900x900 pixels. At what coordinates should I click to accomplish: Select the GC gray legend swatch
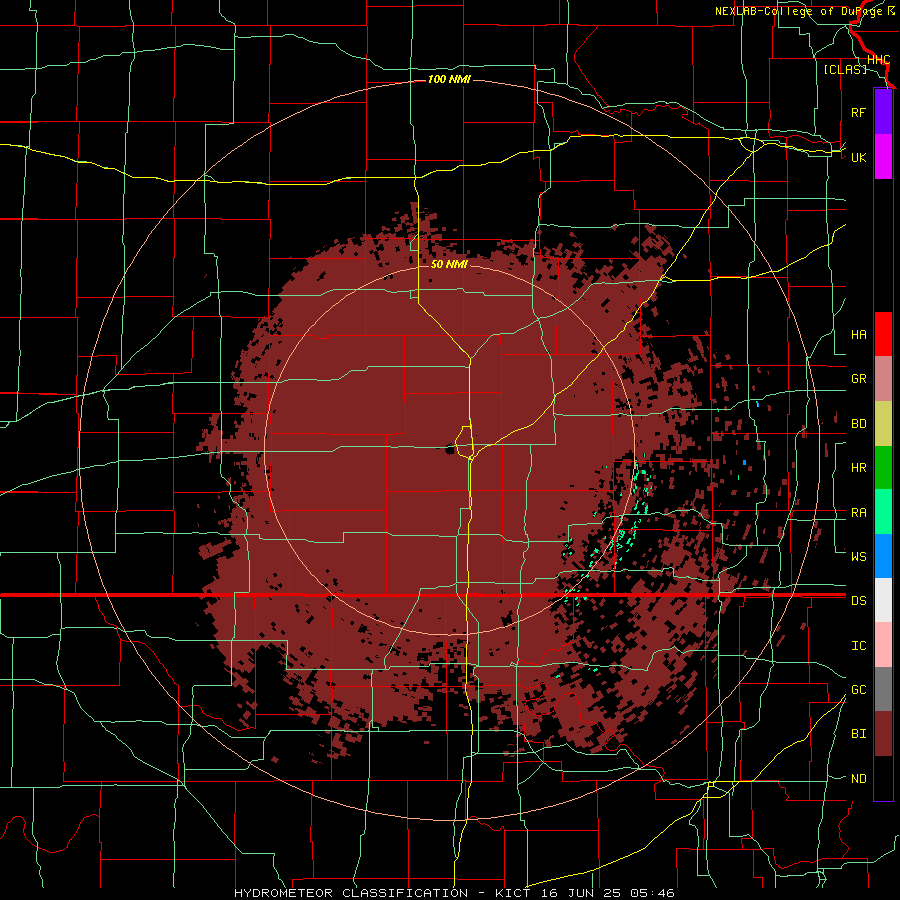(x=883, y=689)
